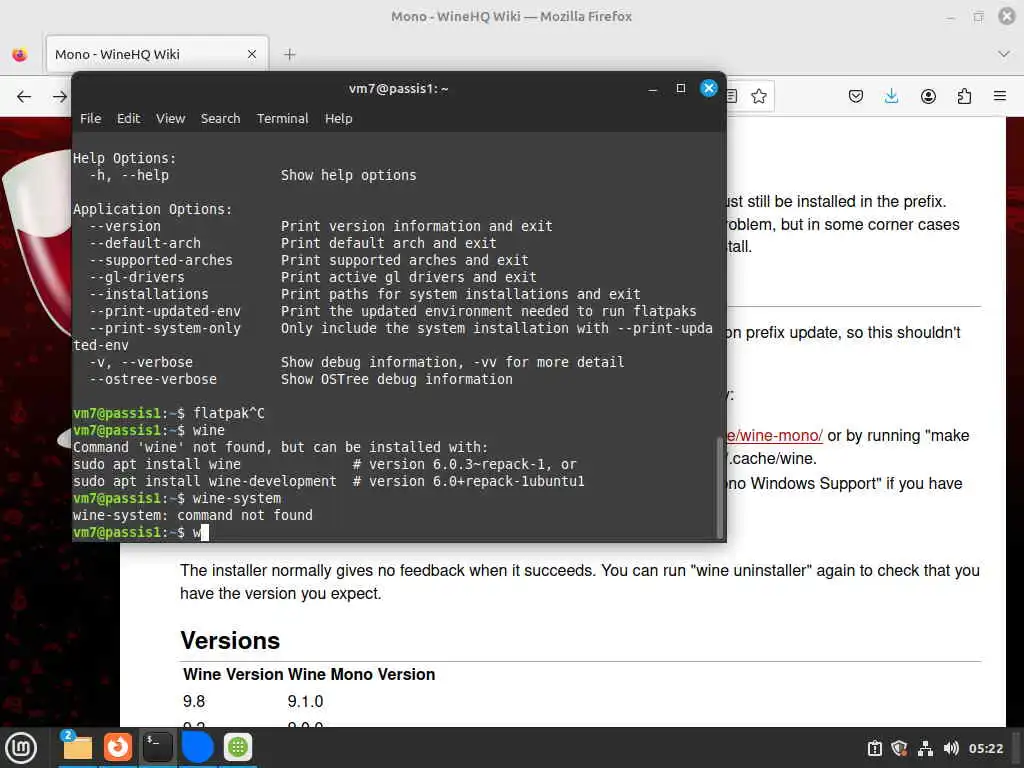Viewport: 1024px width, 768px height.
Task: Open terminal Help menu
Action: pos(338,118)
